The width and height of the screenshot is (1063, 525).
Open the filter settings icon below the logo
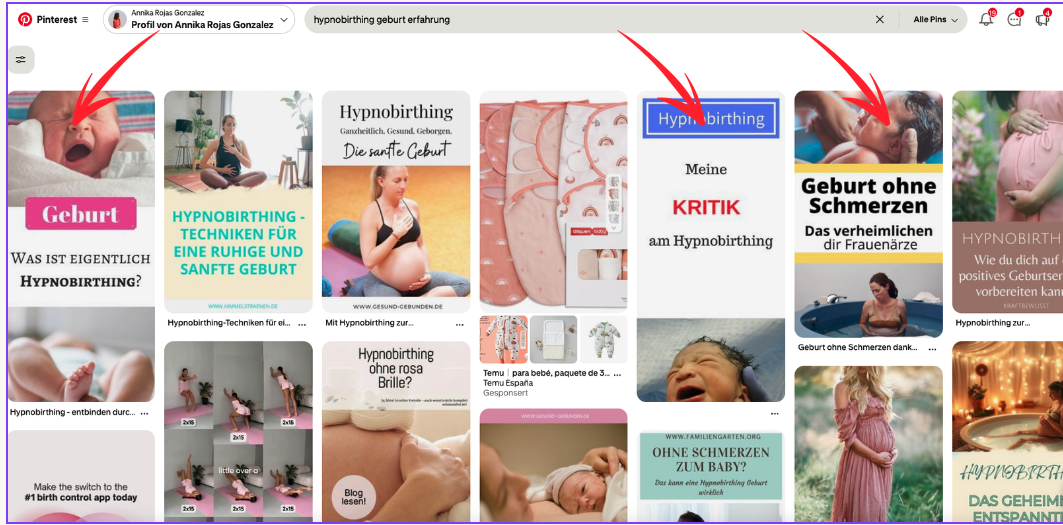21,60
